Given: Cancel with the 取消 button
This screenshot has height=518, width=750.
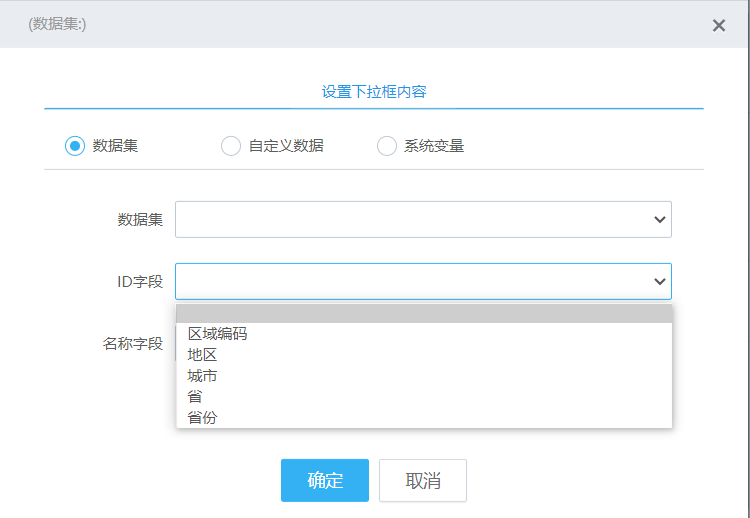Looking at the screenshot, I should pyautogui.click(x=423, y=480).
